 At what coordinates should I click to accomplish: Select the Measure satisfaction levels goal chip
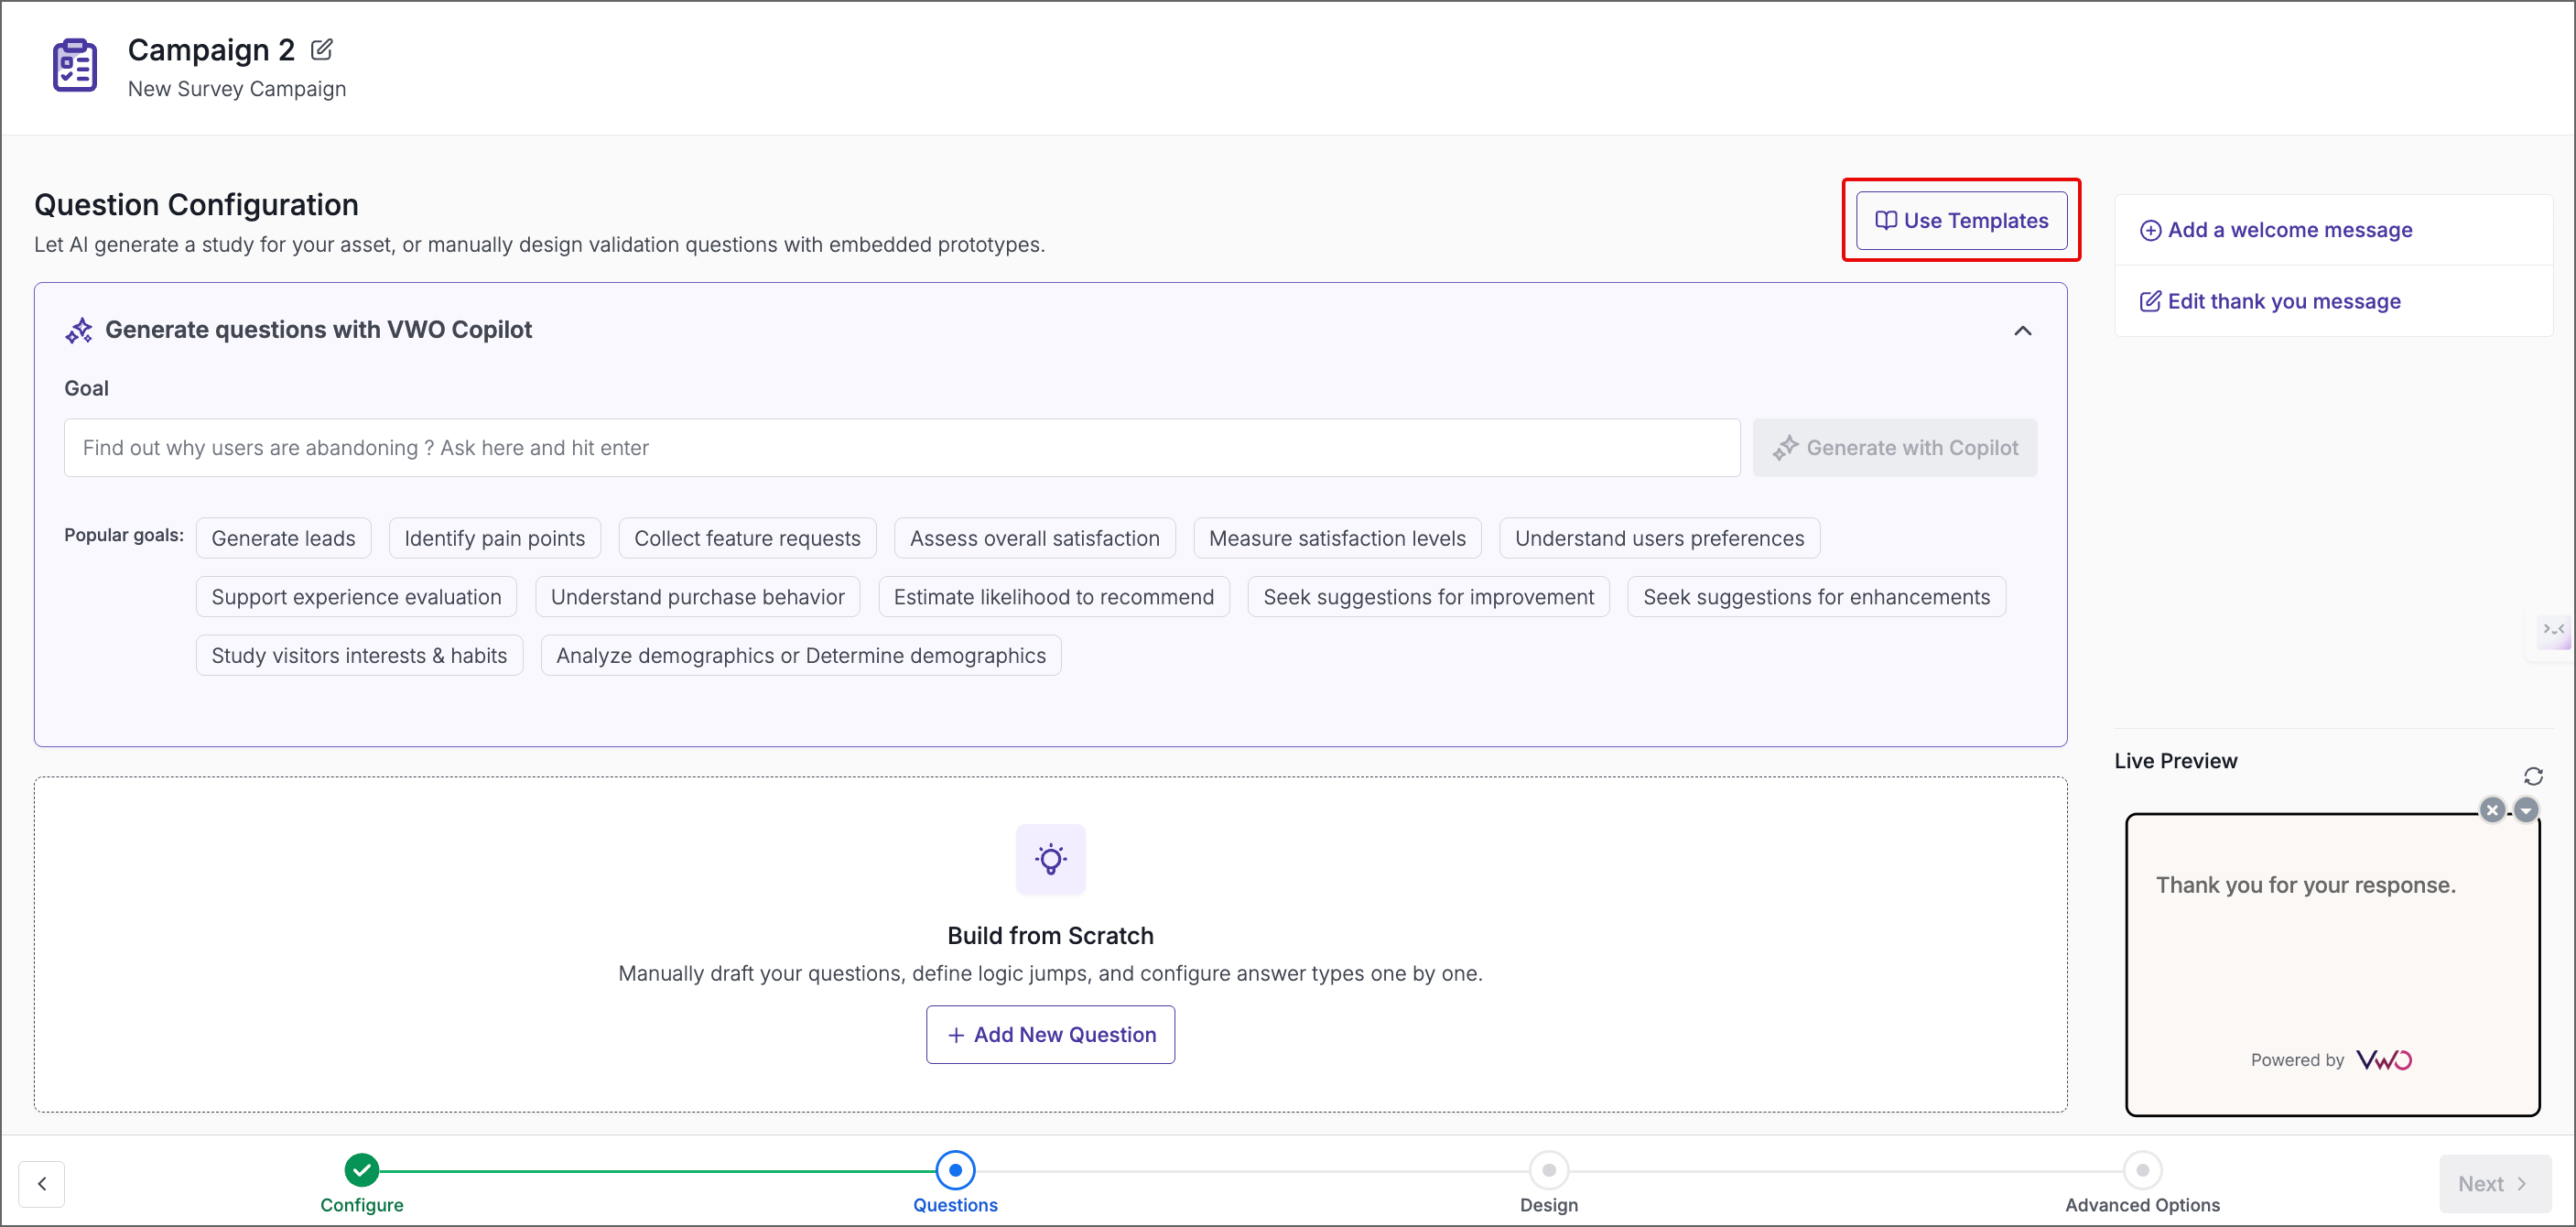(1337, 537)
